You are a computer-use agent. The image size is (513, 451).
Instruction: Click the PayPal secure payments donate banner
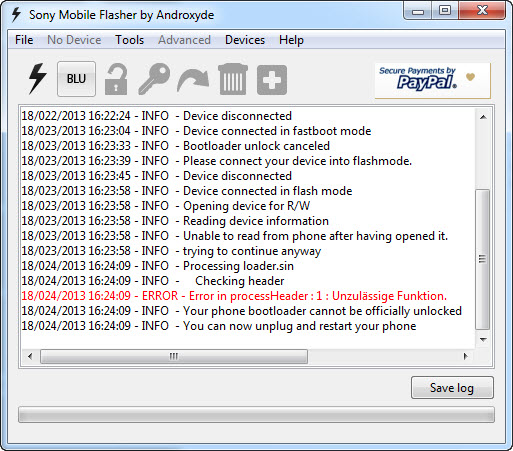pos(433,80)
